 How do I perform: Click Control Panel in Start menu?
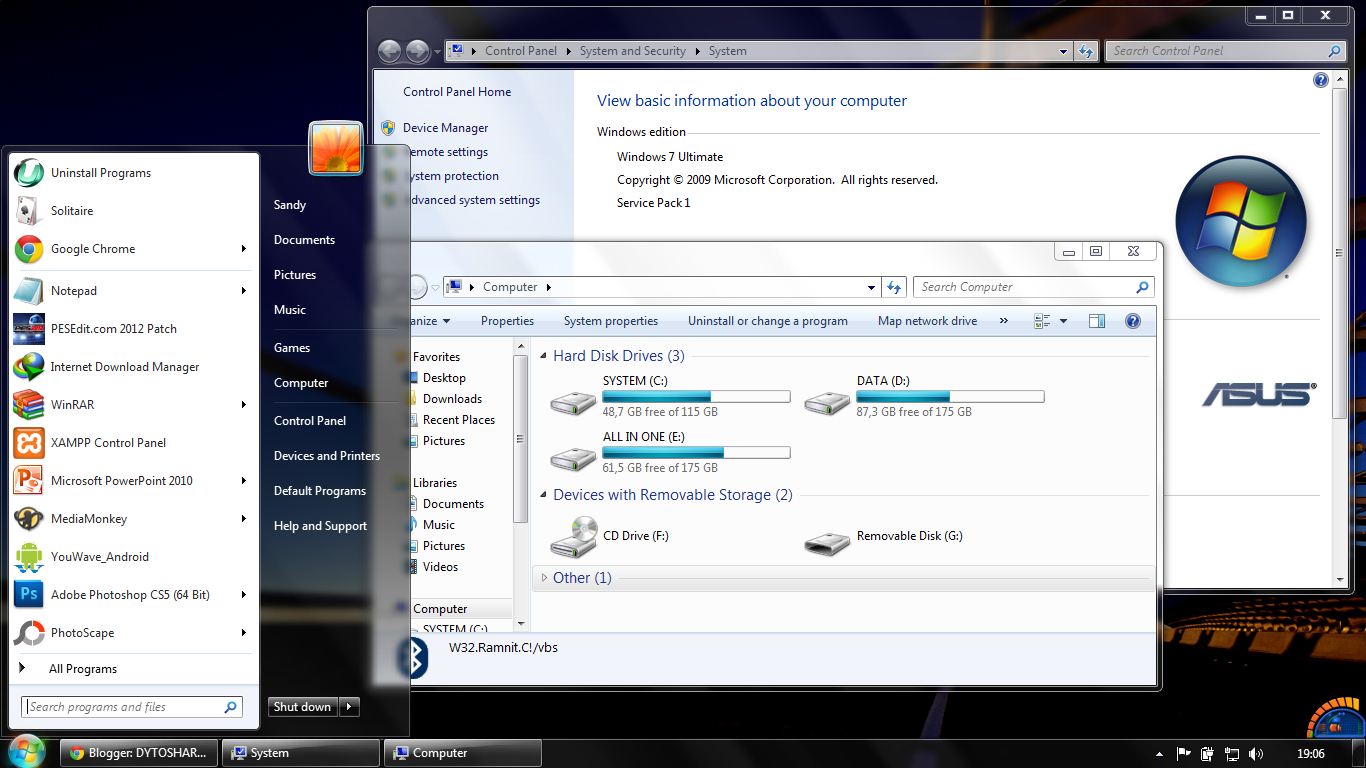tap(310, 421)
